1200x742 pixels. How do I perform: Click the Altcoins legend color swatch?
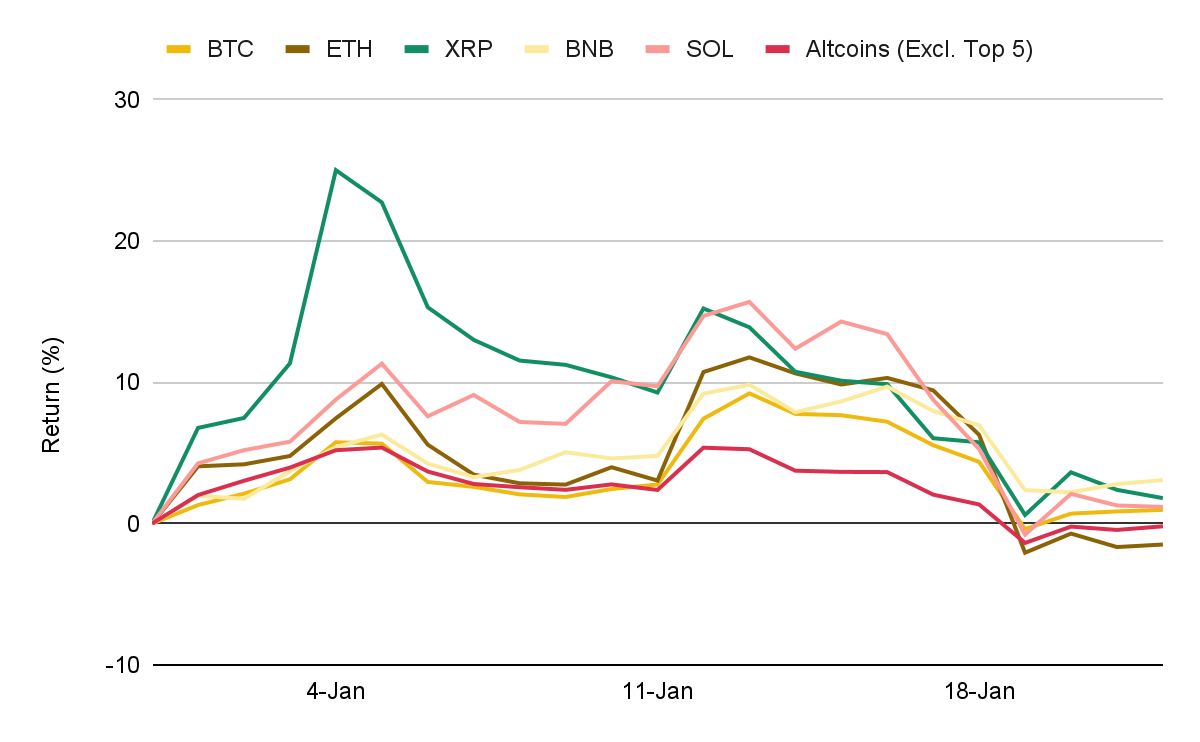pyautogui.click(x=777, y=48)
